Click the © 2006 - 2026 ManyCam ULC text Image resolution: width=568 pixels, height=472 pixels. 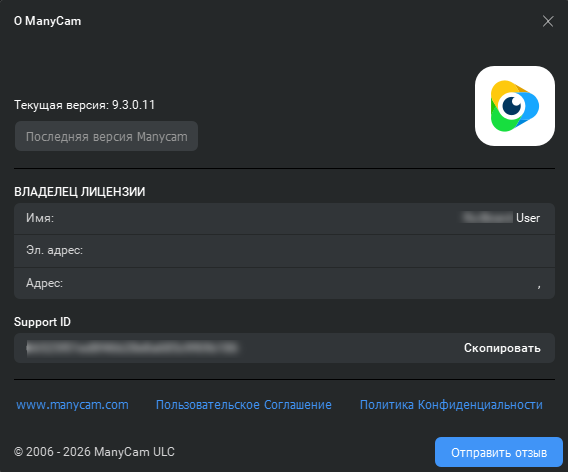click(94, 452)
